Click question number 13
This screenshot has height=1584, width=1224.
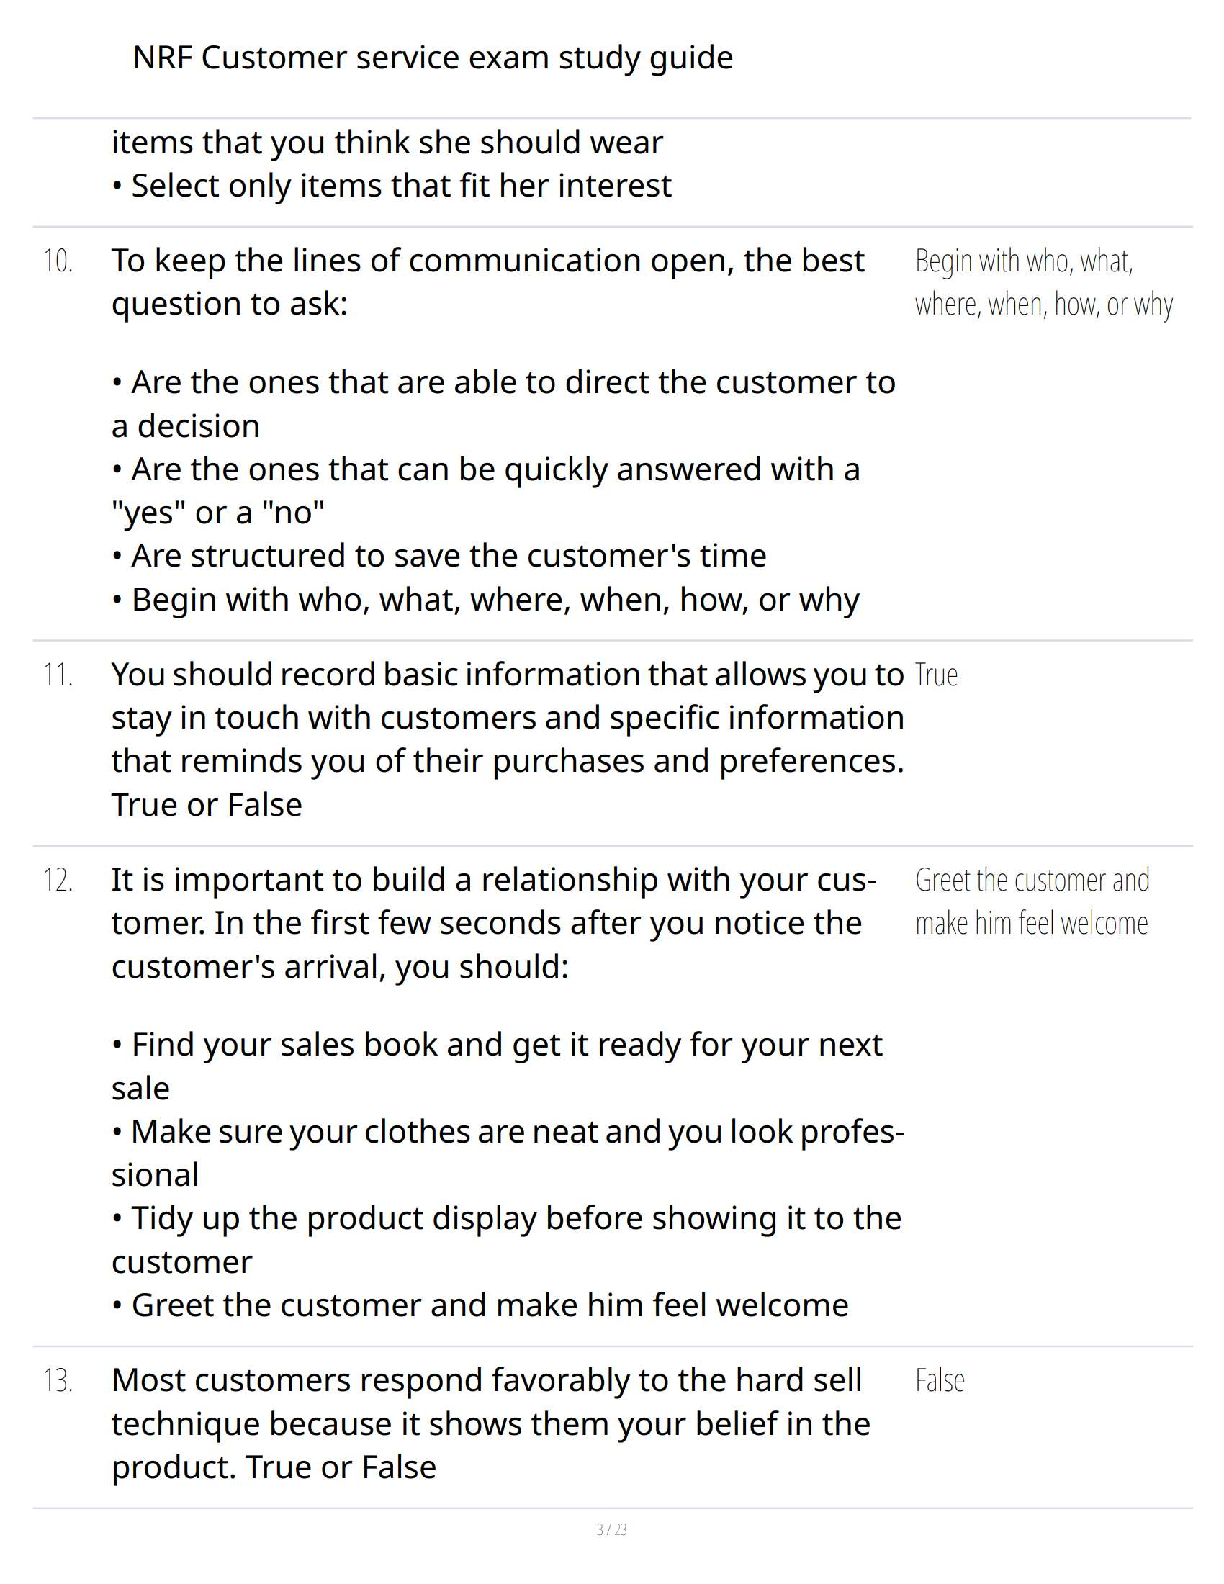58,1381
